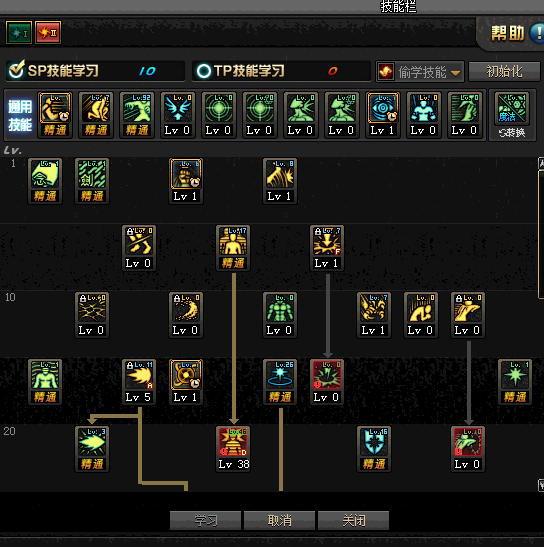Image resolution: width=544 pixels, height=547 pixels.
Task: Toggle the 魔法 转换 switch button
Action: tap(512, 115)
